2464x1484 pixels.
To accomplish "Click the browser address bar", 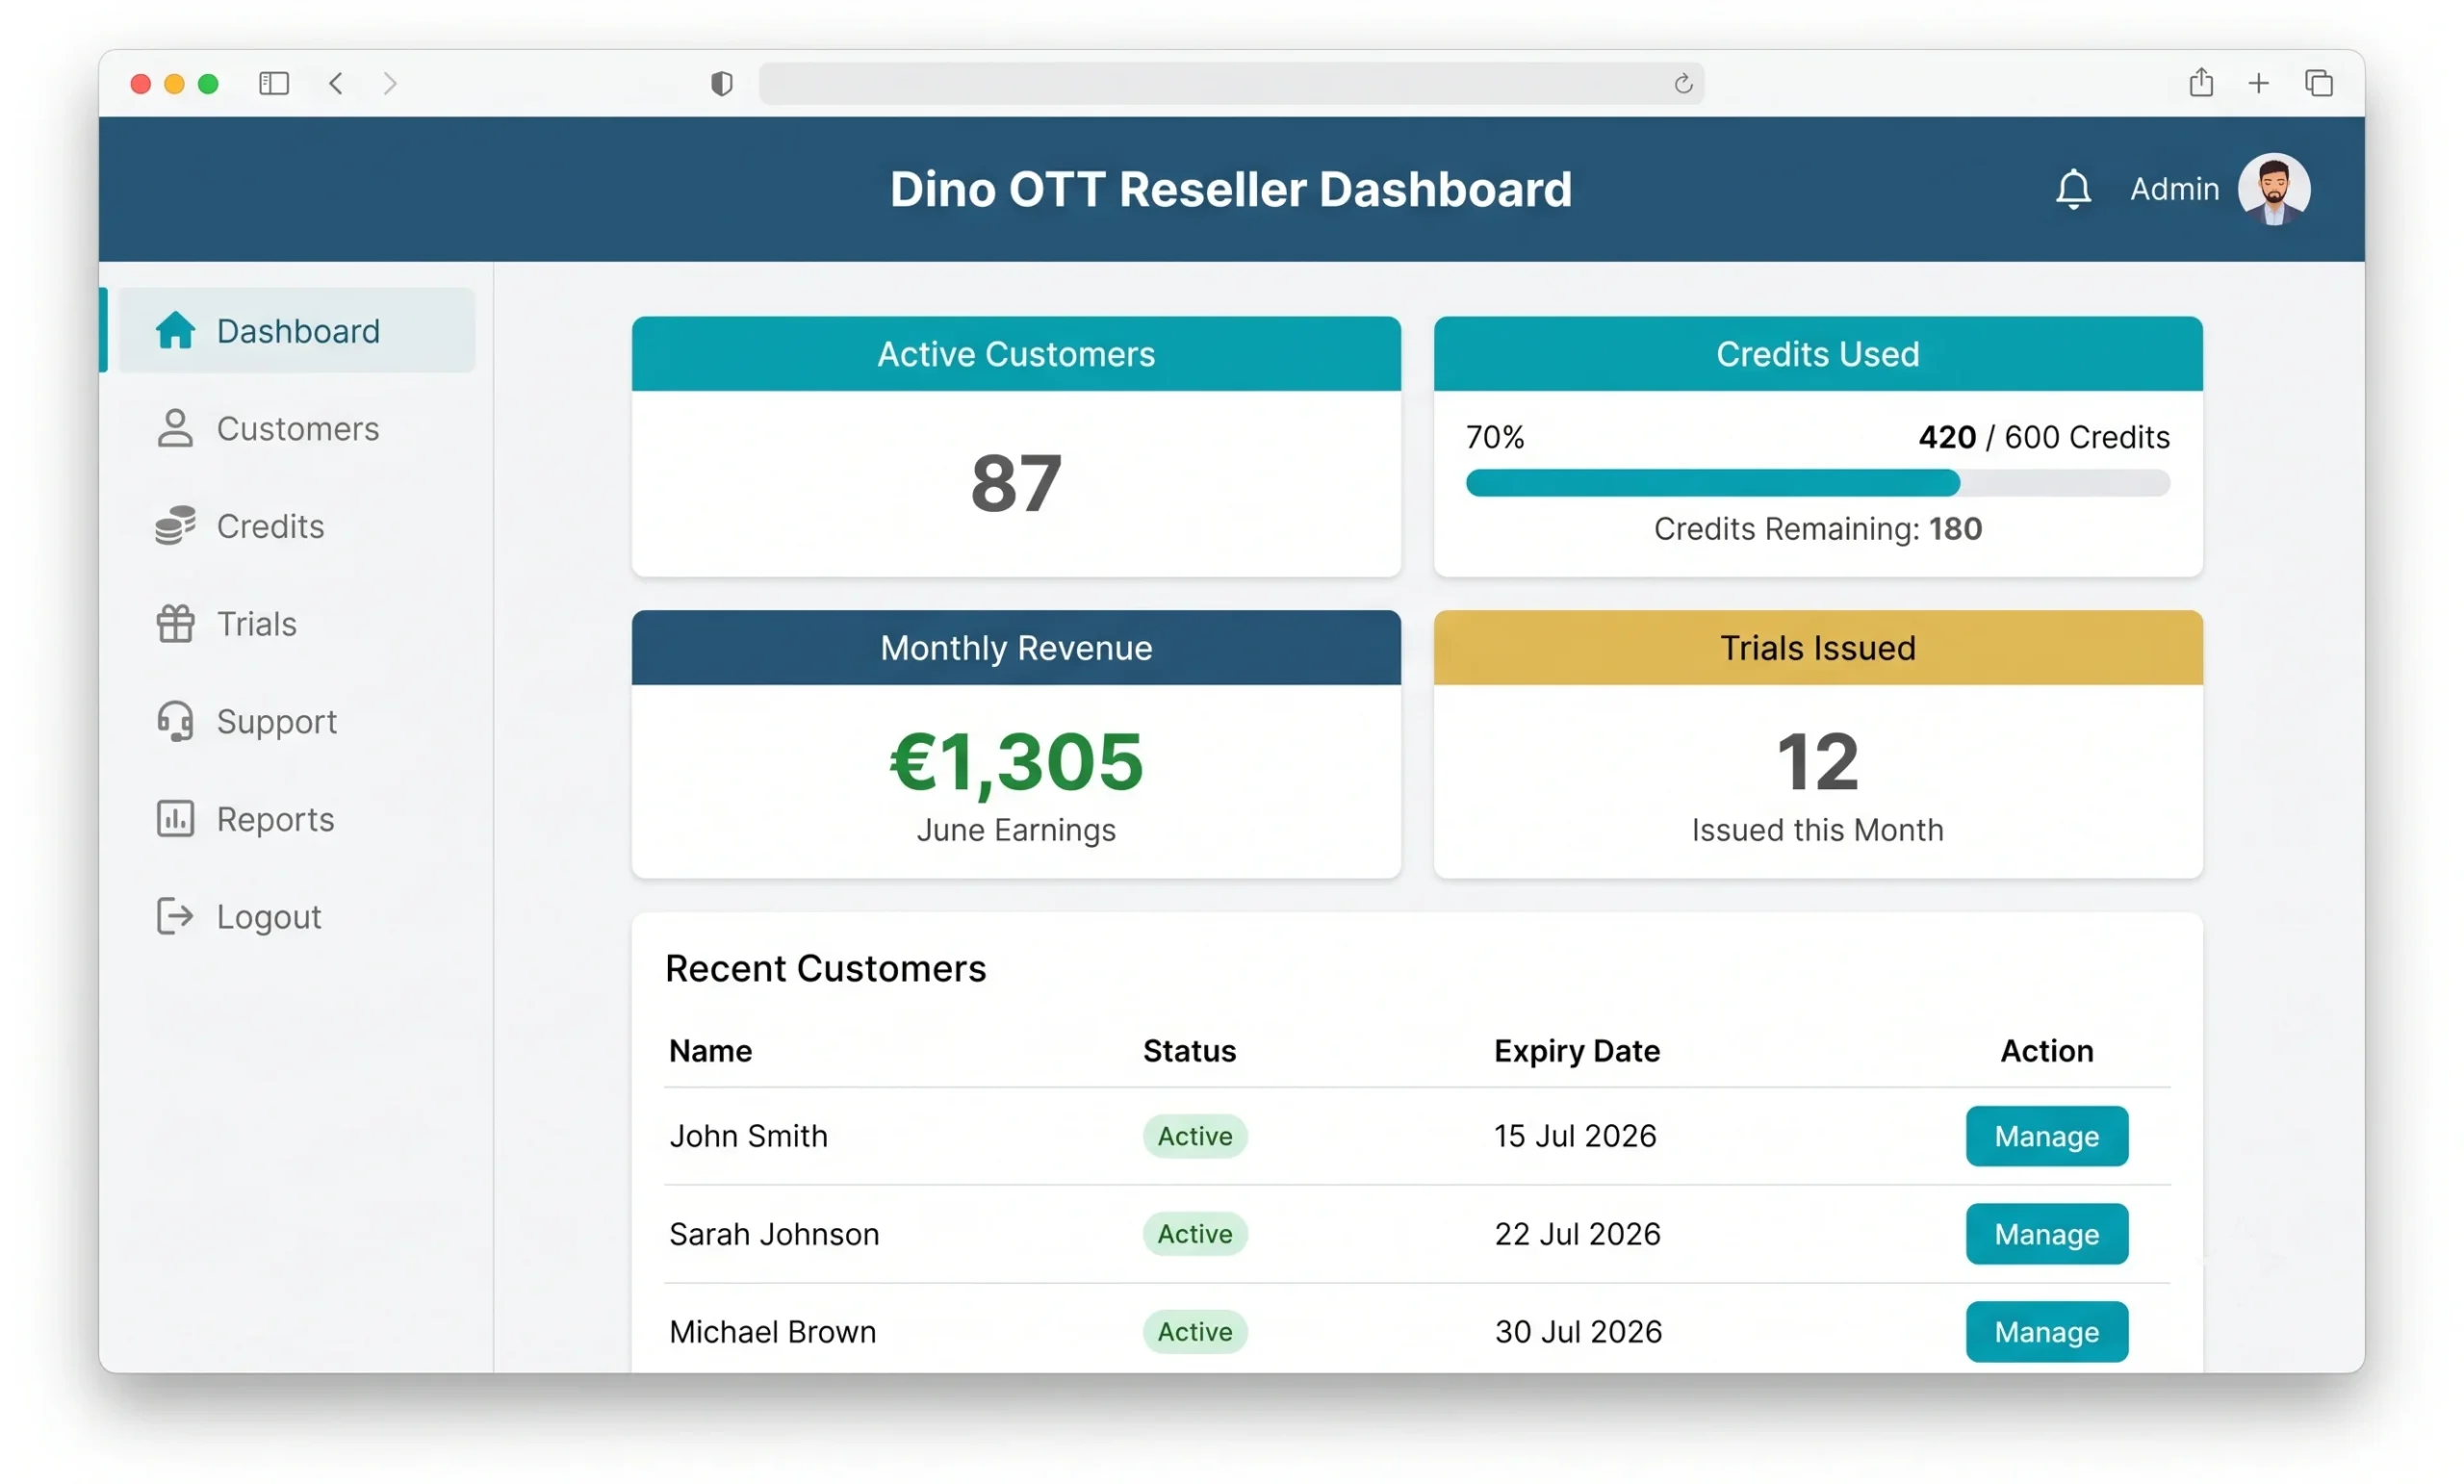I will click(x=1231, y=83).
